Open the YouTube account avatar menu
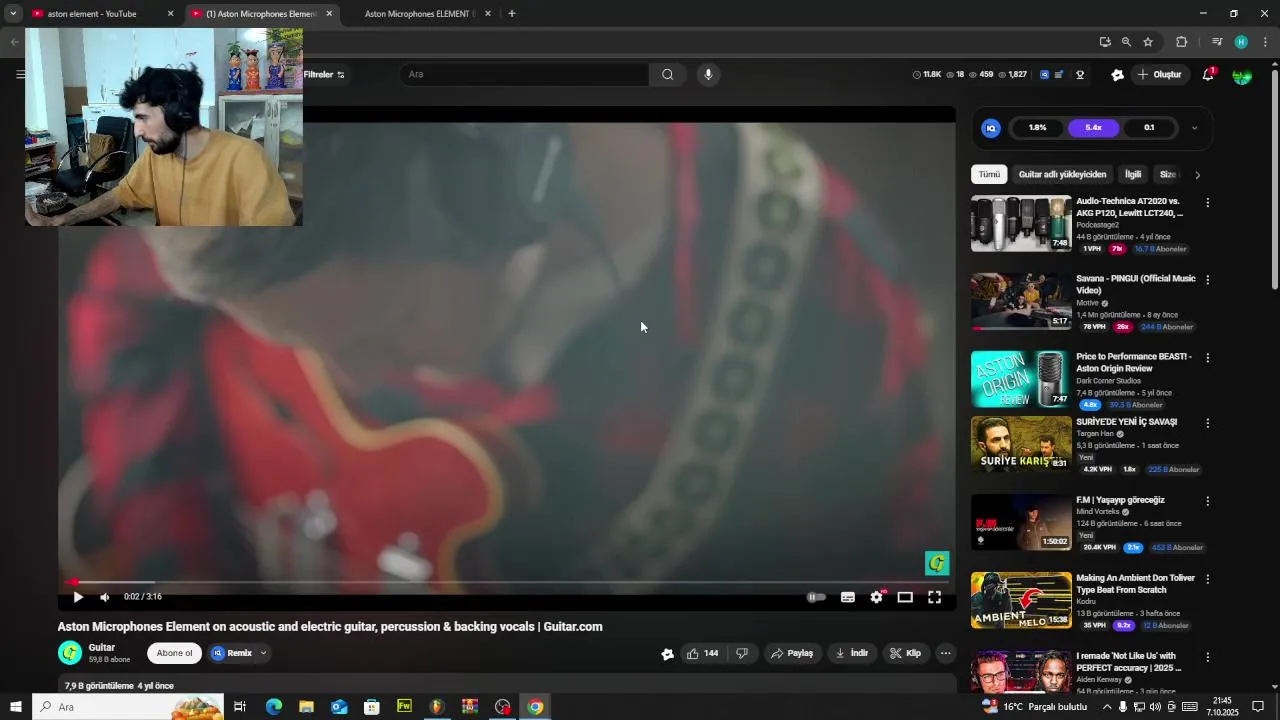This screenshot has width=1280, height=720. click(x=1242, y=76)
